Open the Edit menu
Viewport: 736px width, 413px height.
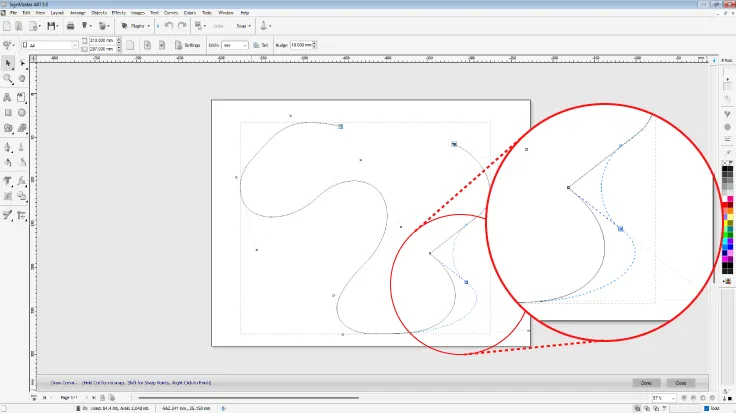[26, 13]
